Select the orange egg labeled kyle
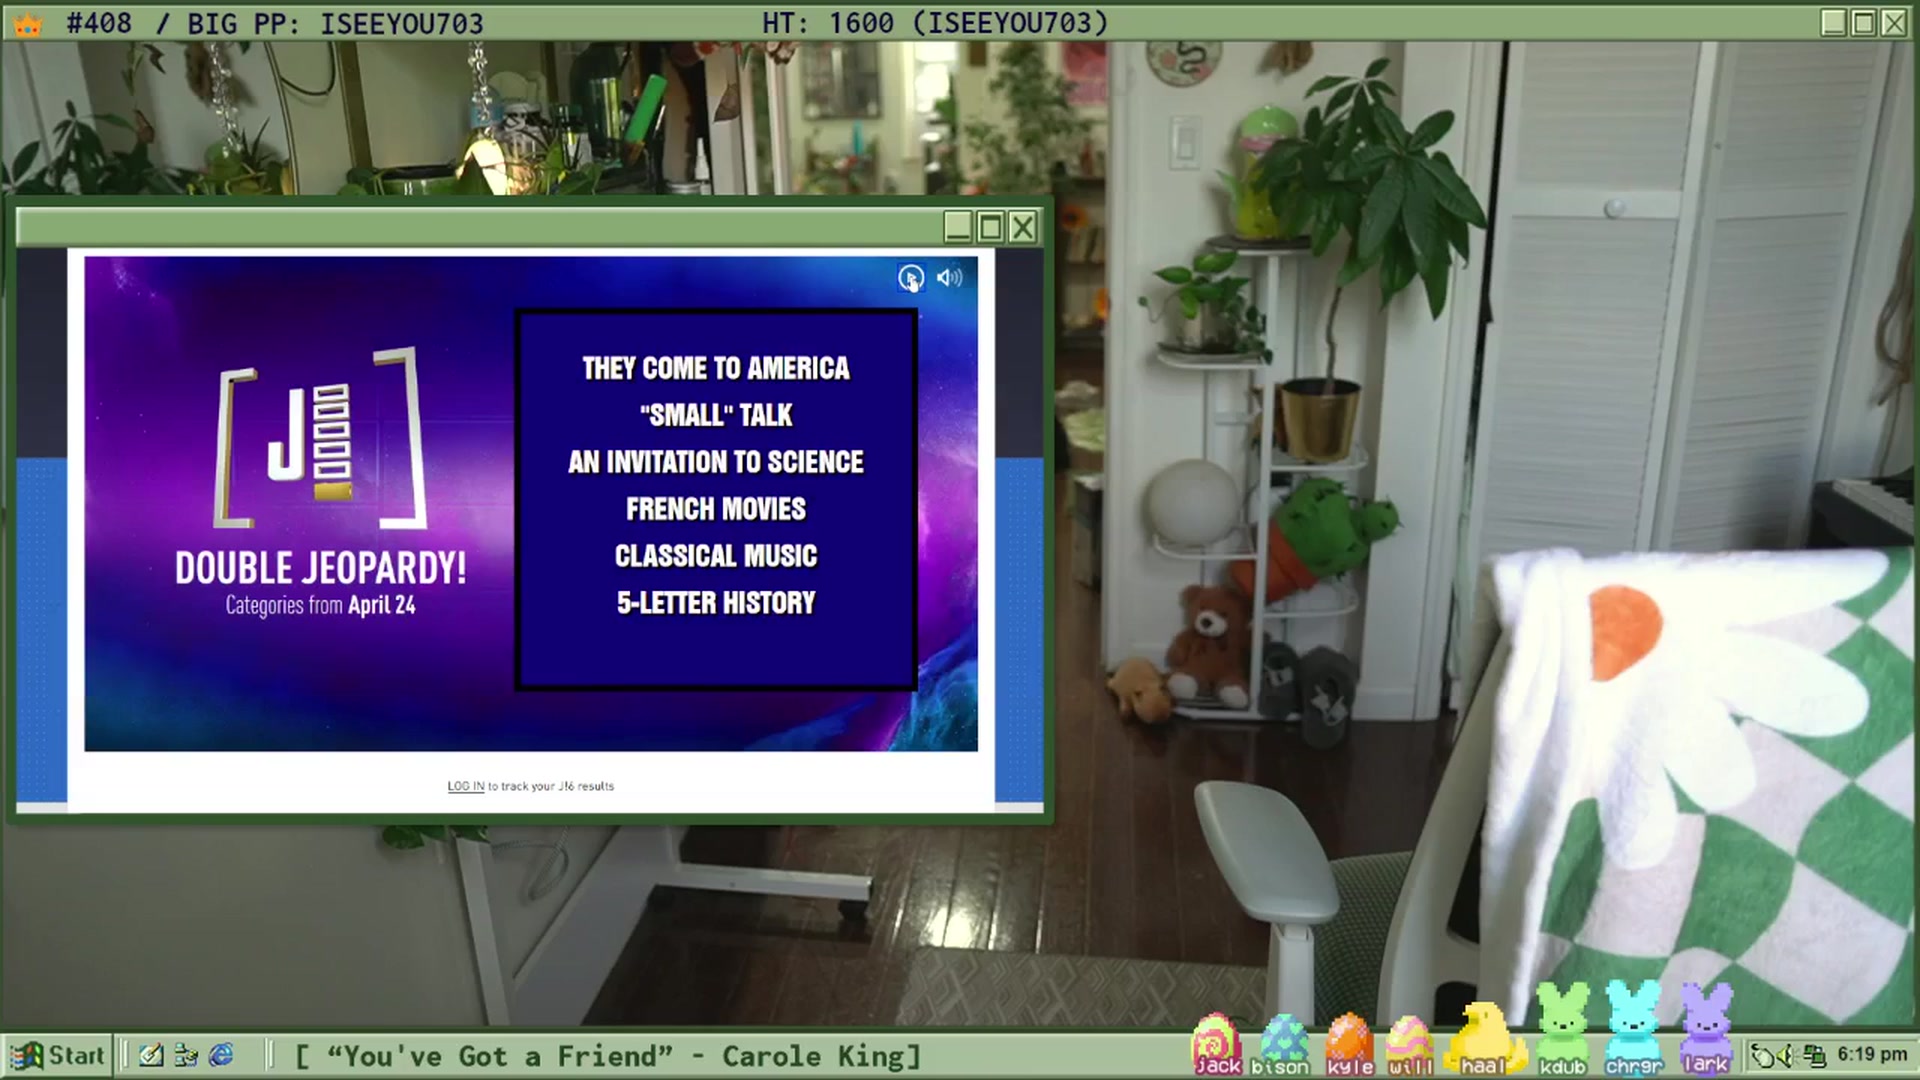This screenshot has width=1920, height=1080. (x=1349, y=1045)
